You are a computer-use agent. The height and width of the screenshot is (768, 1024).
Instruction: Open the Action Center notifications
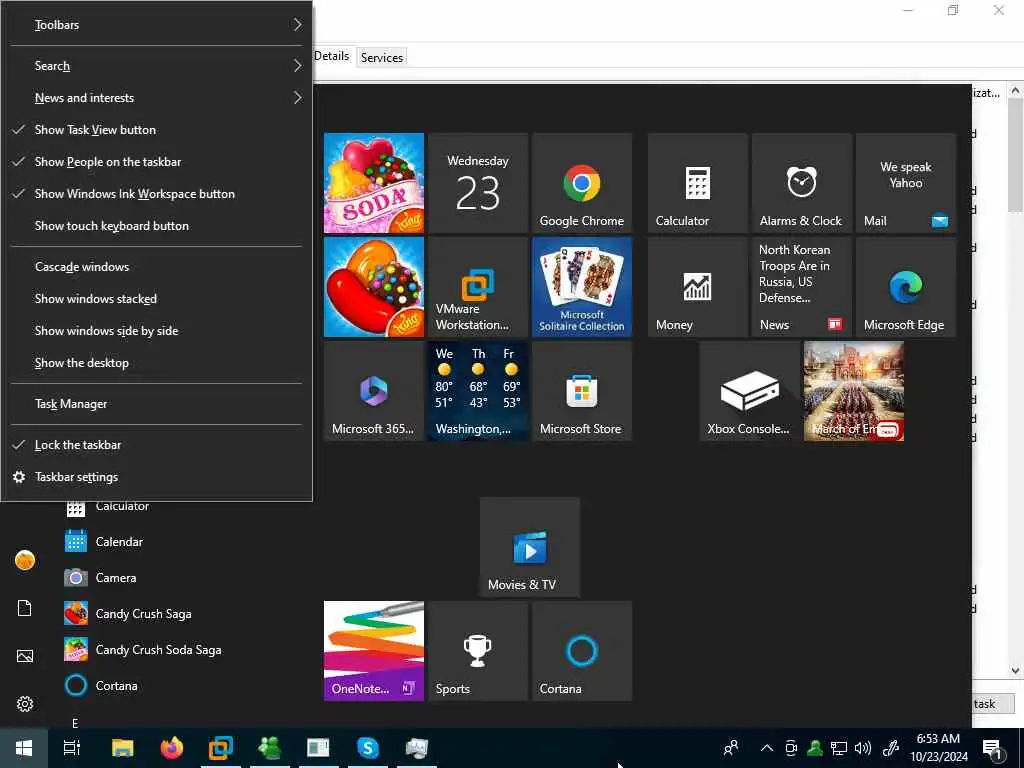point(993,749)
